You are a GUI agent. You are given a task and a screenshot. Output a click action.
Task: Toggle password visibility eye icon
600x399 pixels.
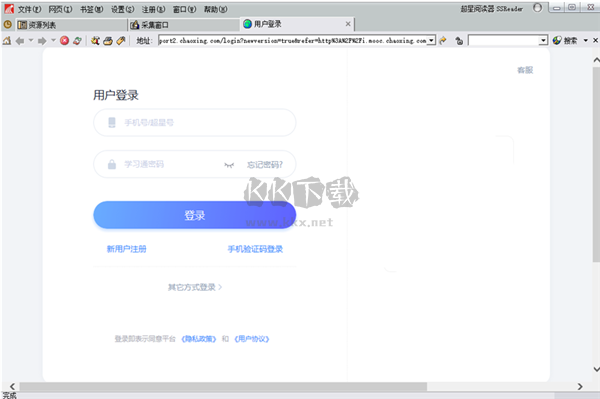(x=229, y=165)
